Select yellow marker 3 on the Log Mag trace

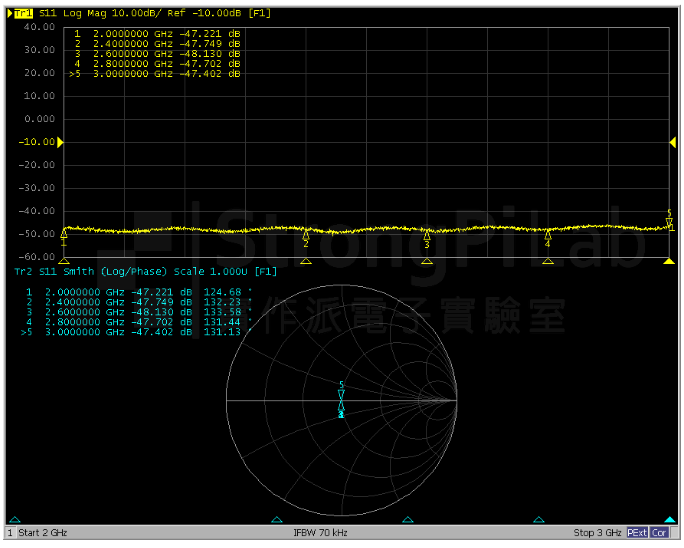(x=427, y=240)
